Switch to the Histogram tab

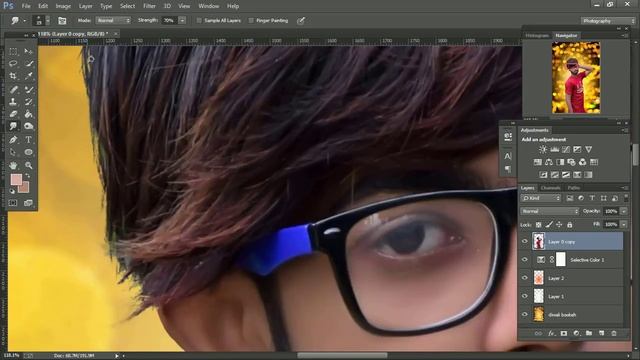[537, 36]
